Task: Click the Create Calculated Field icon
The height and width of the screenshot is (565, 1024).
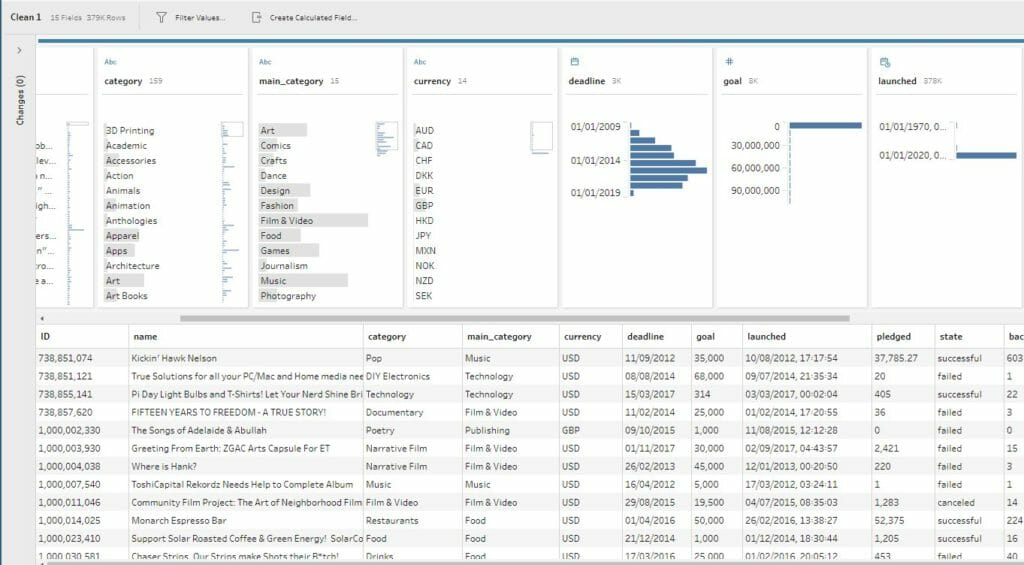Action: (257, 18)
